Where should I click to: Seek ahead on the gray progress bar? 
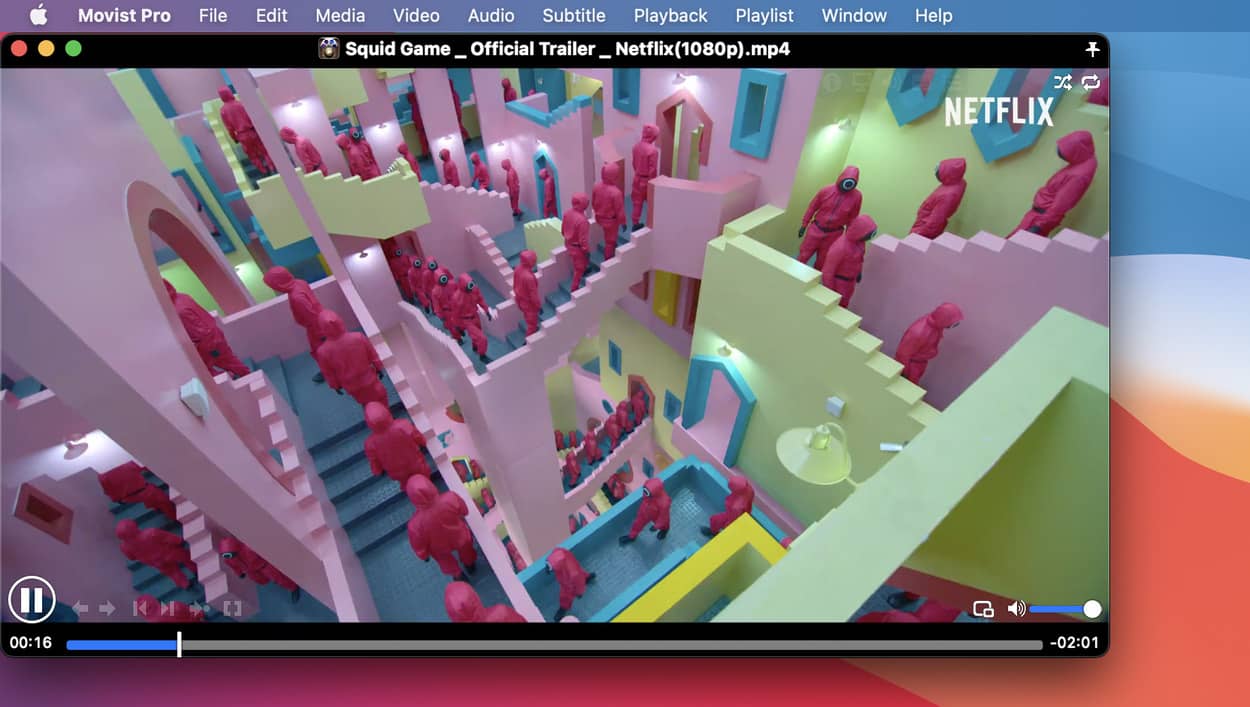pos(611,645)
